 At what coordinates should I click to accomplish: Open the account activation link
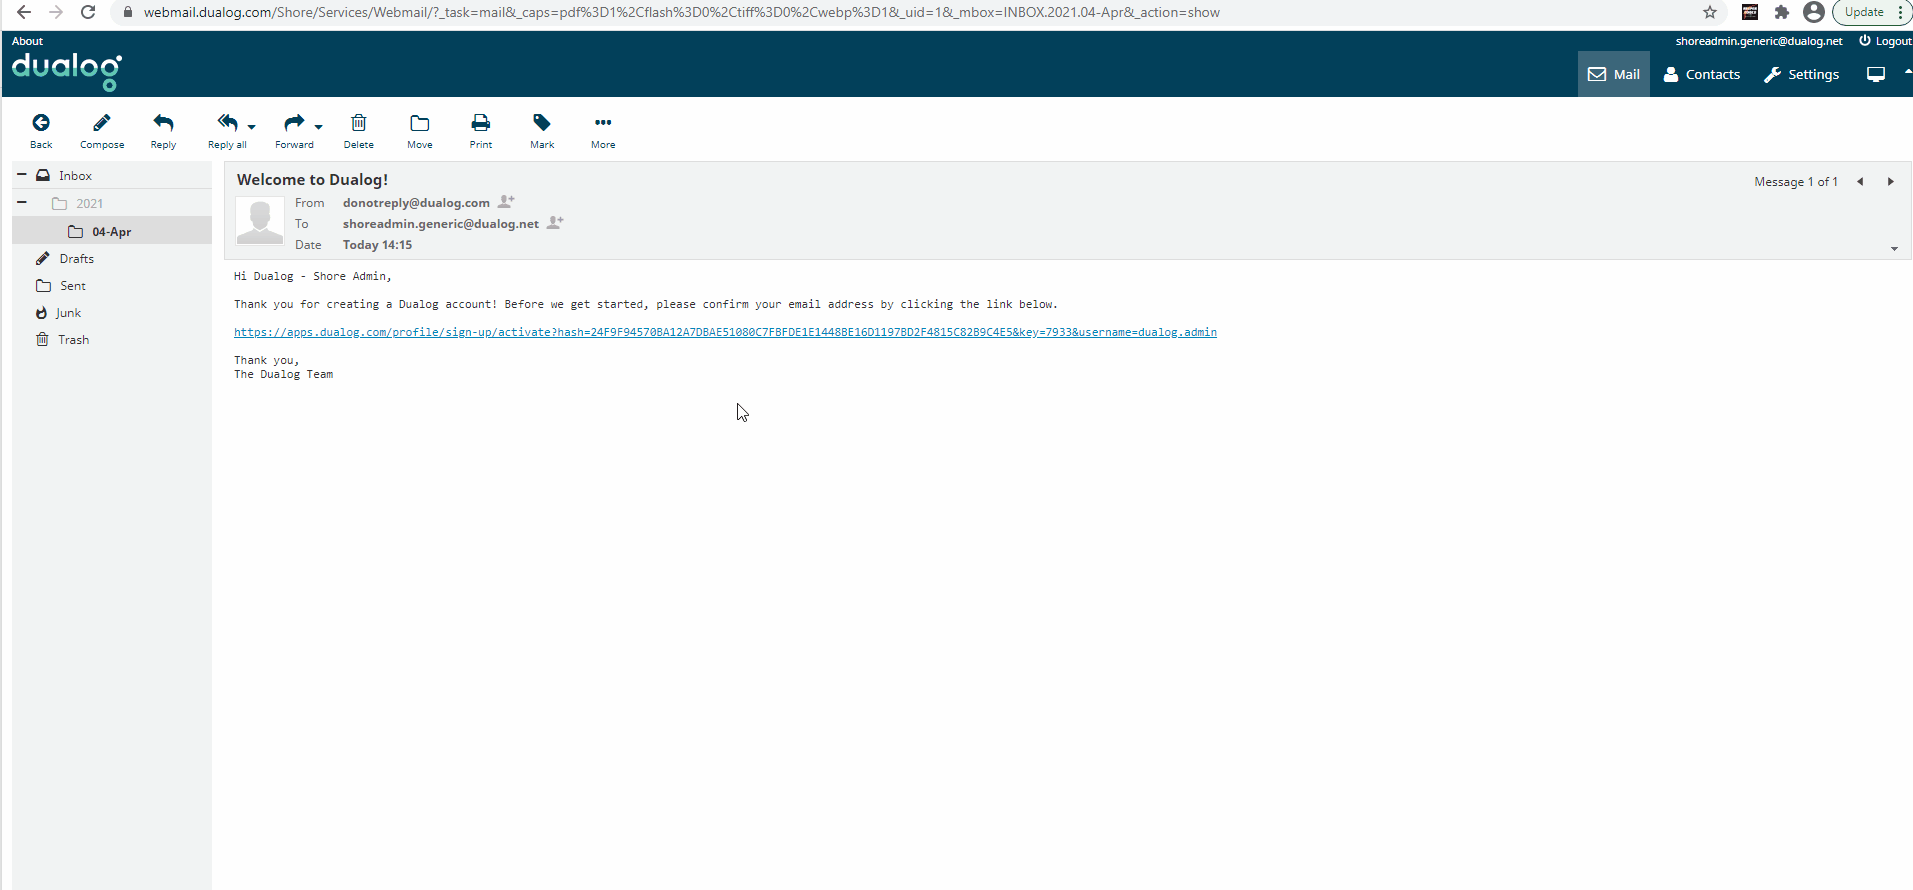point(725,332)
